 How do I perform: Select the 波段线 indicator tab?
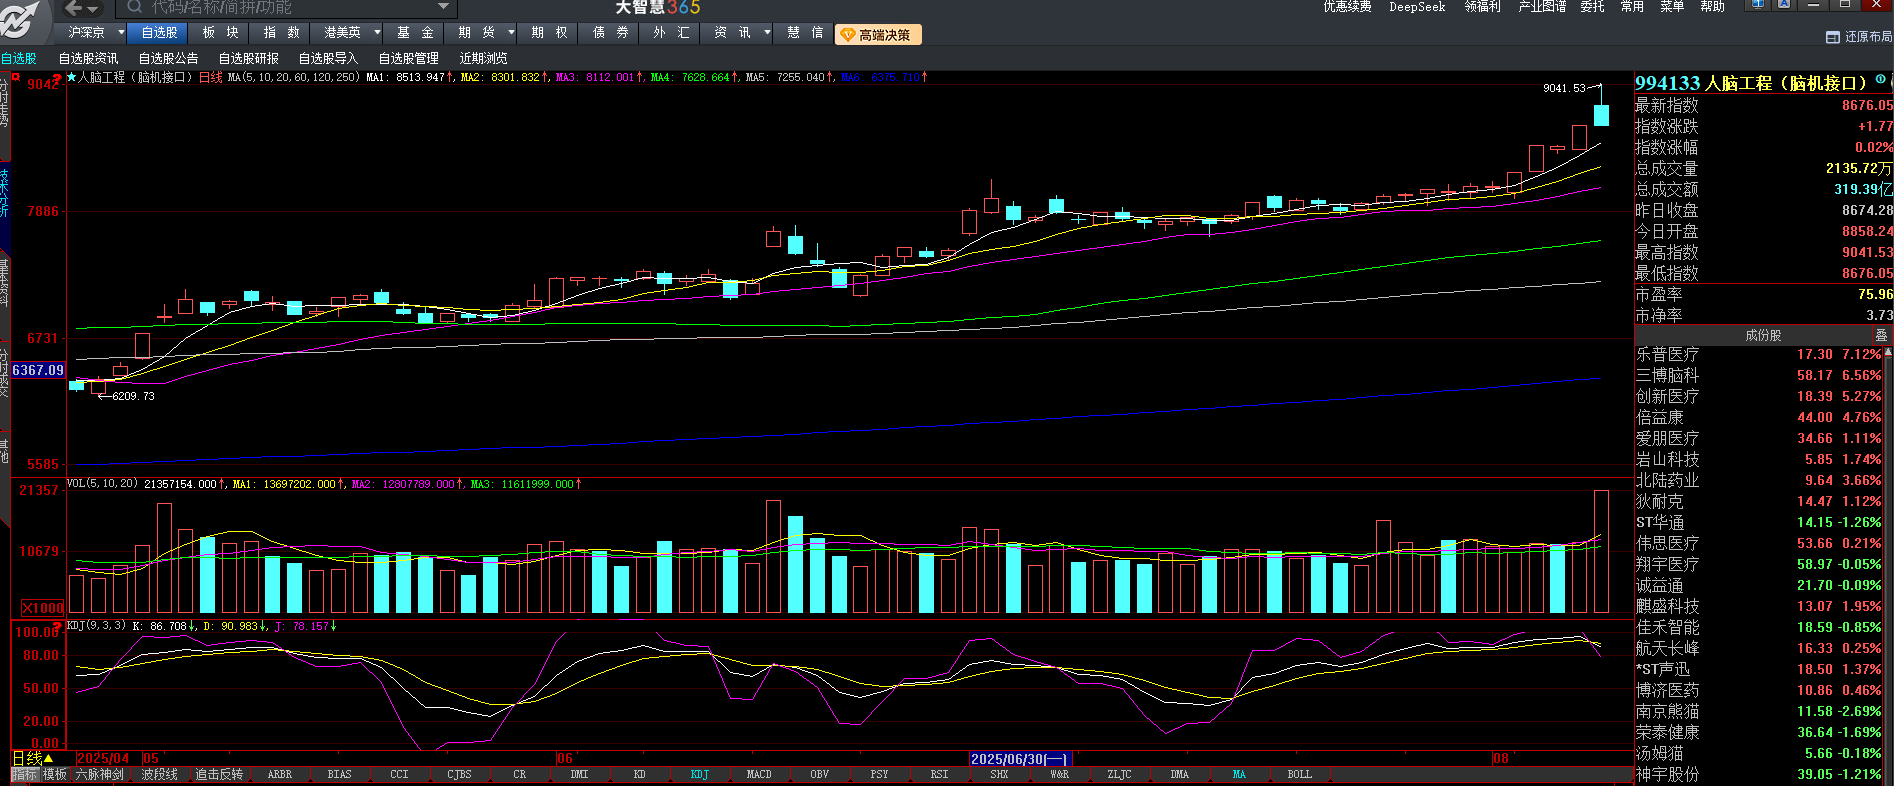click(x=159, y=774)
